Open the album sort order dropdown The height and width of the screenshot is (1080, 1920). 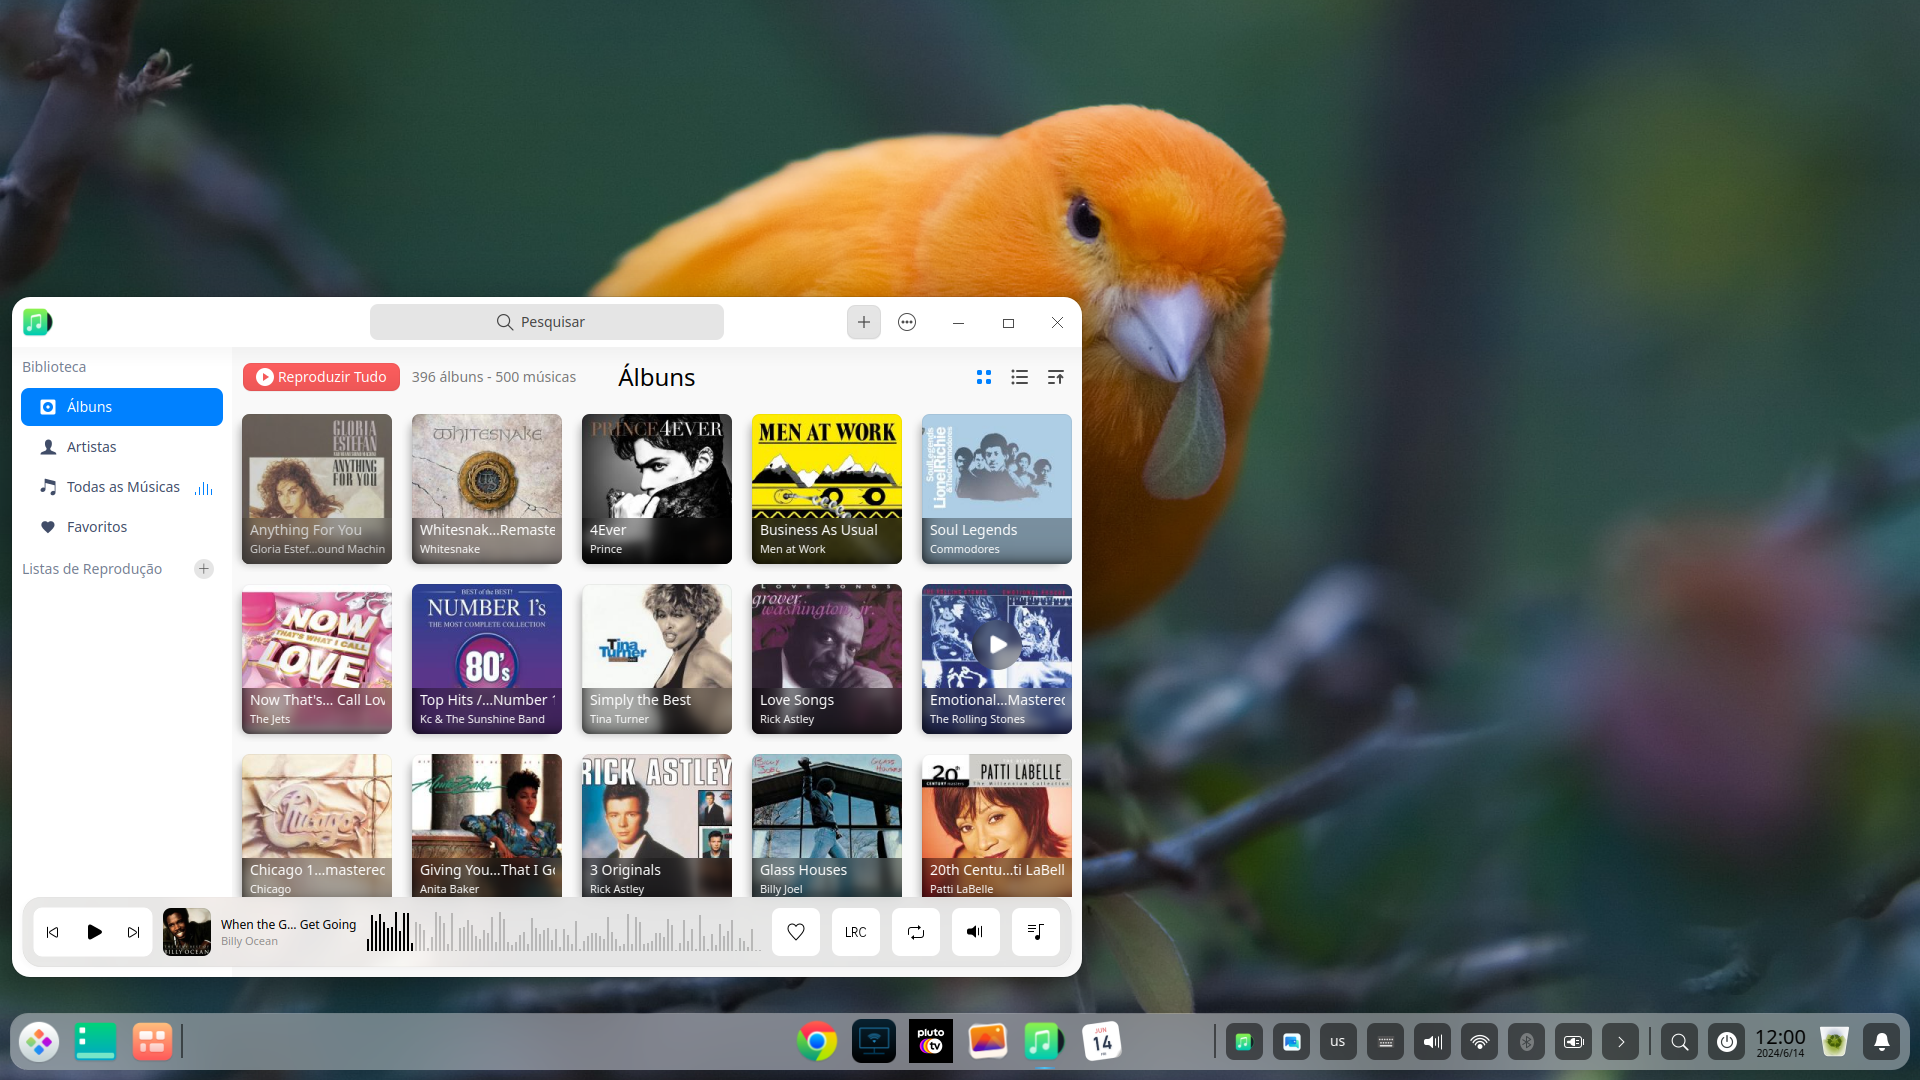[1055, 377]
